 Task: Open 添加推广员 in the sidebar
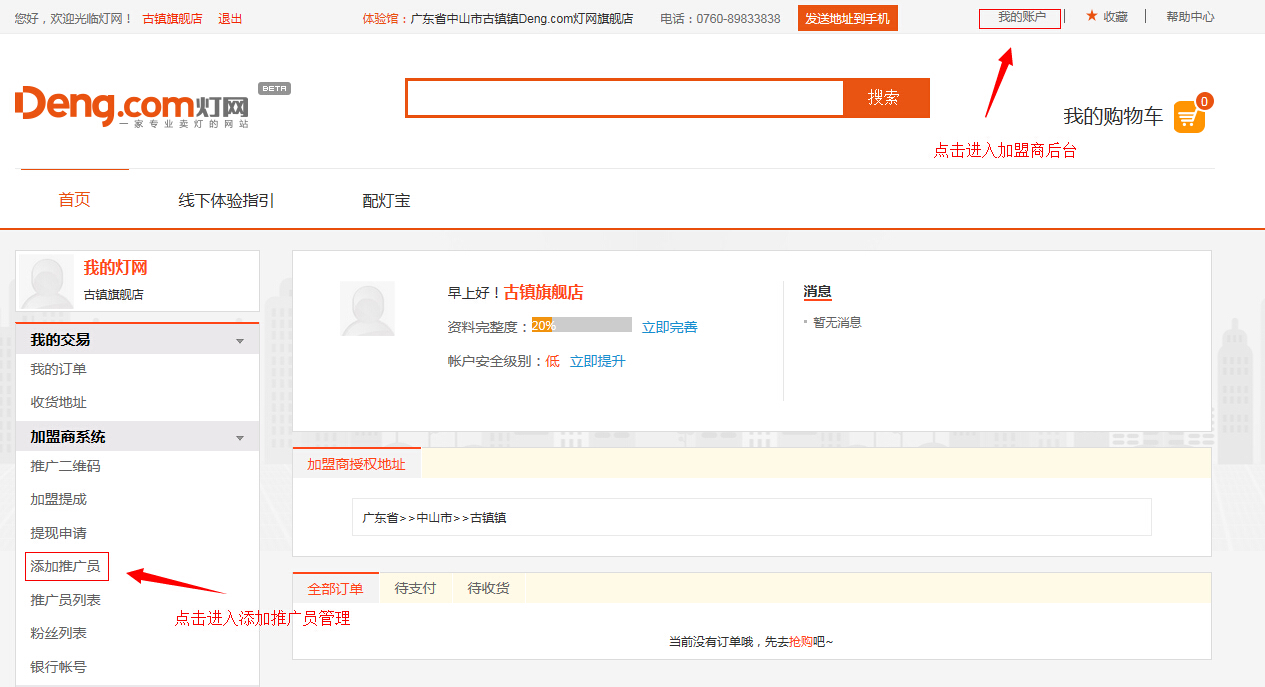[x=66, y=566]
